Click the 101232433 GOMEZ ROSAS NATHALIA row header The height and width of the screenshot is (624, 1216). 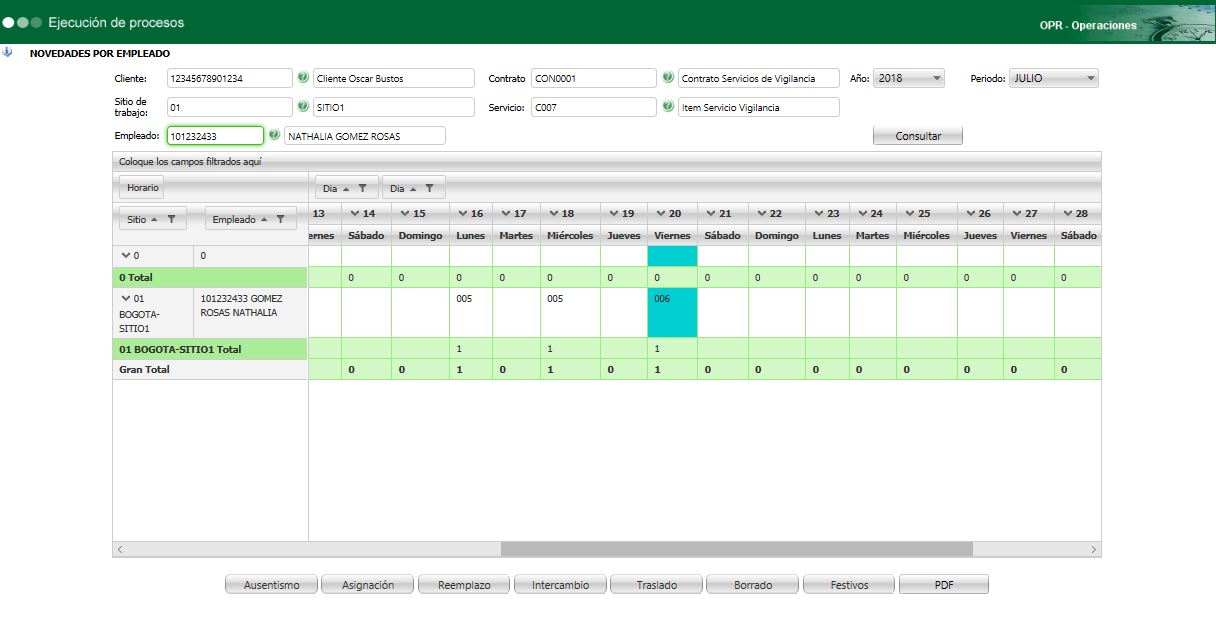pos(250,313)
